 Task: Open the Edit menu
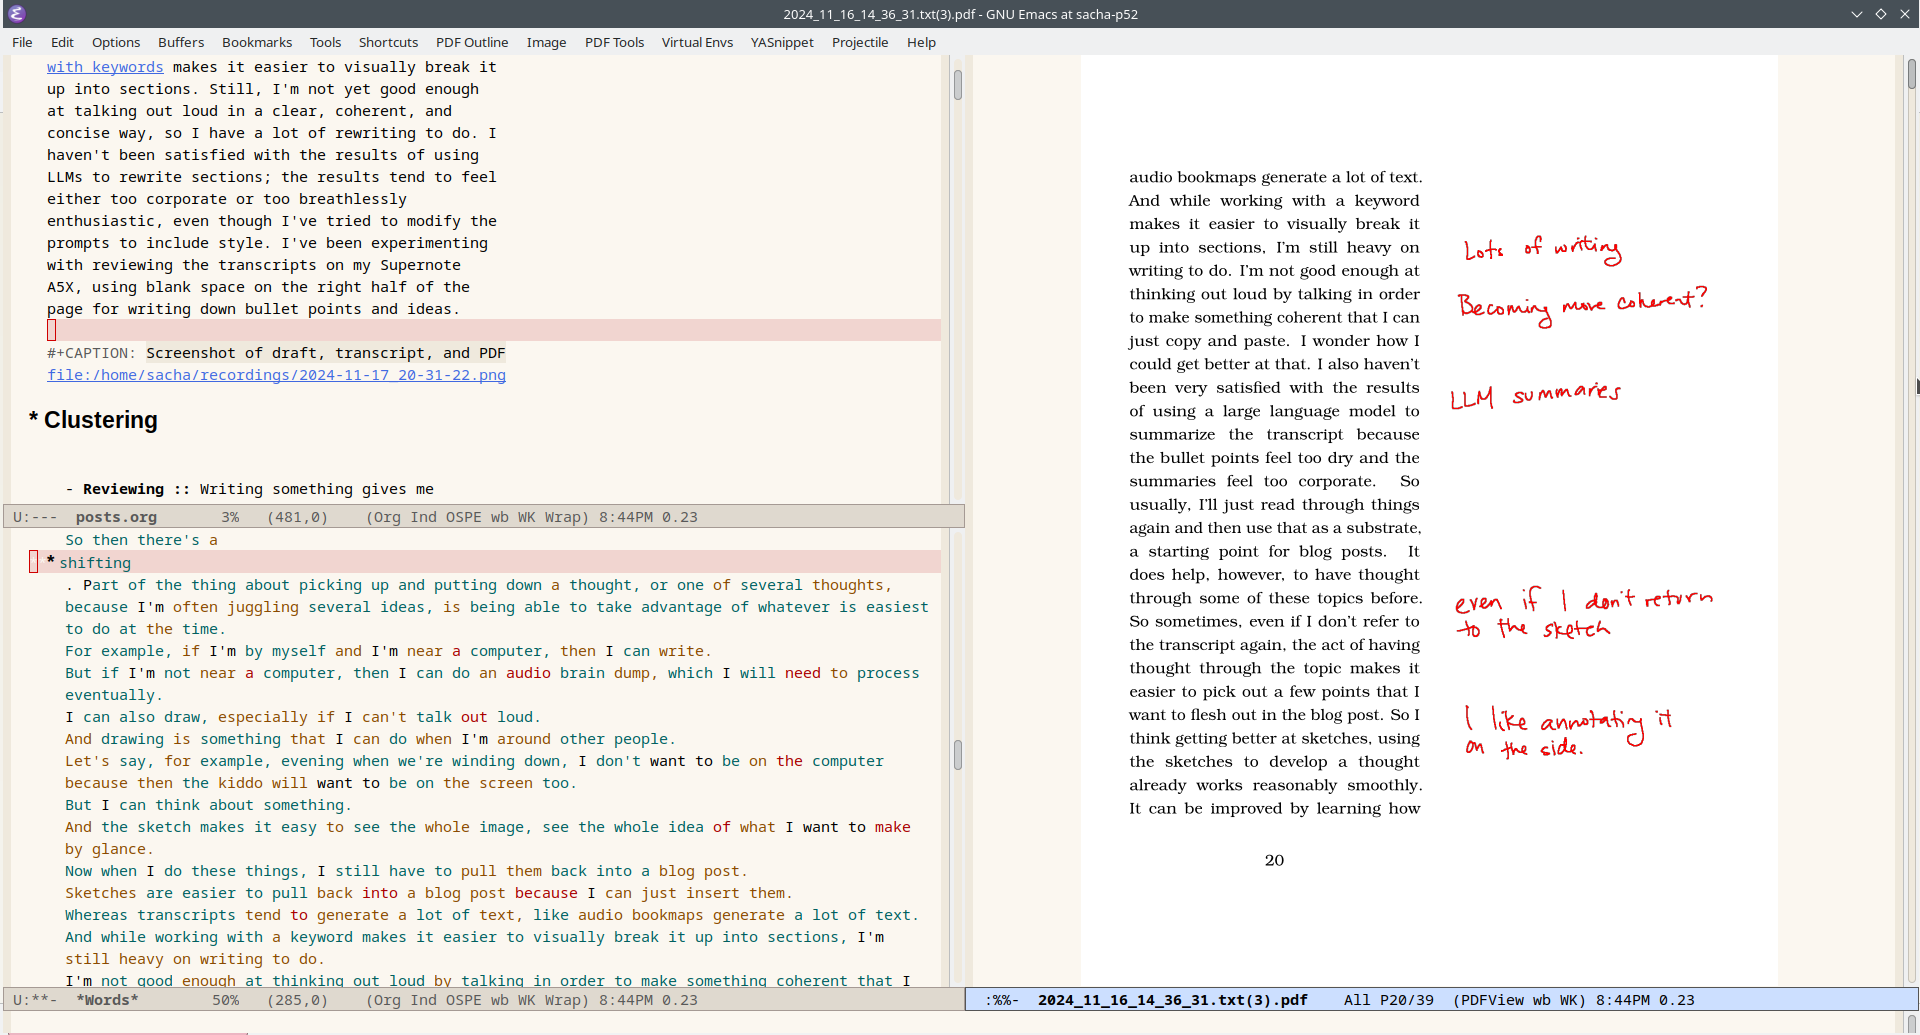62,42
